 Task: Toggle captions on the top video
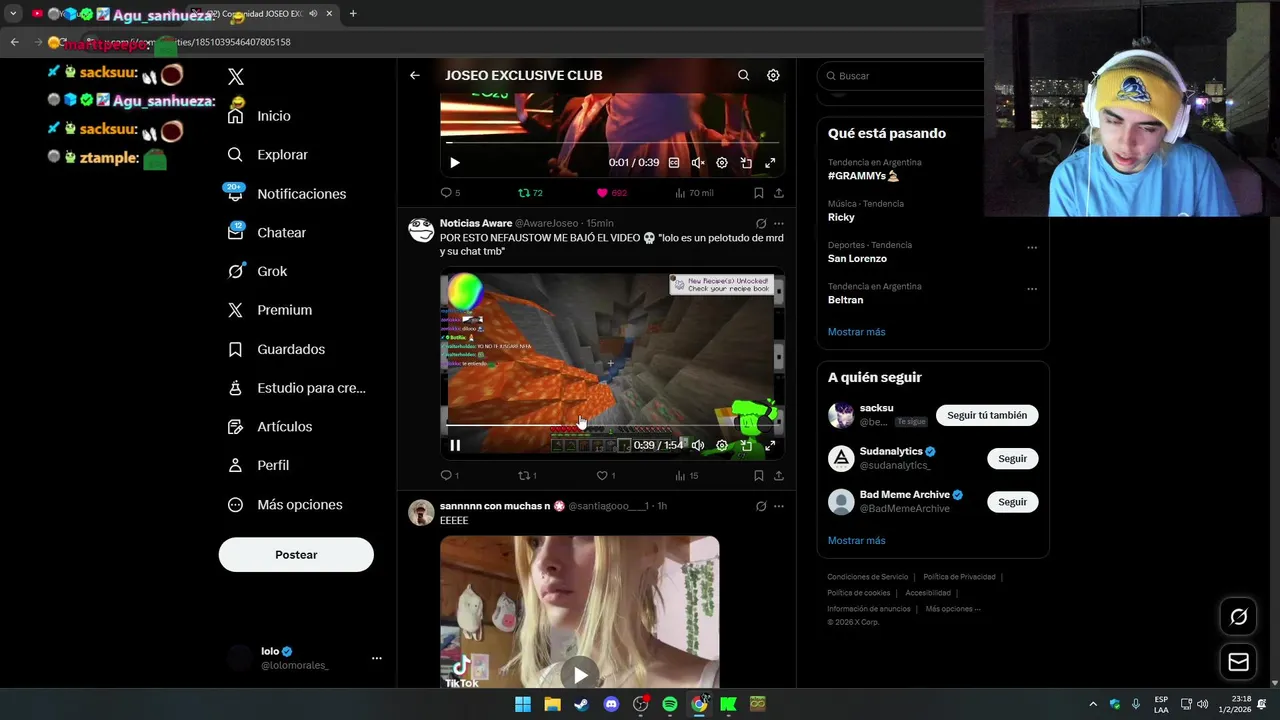[674, 163]
